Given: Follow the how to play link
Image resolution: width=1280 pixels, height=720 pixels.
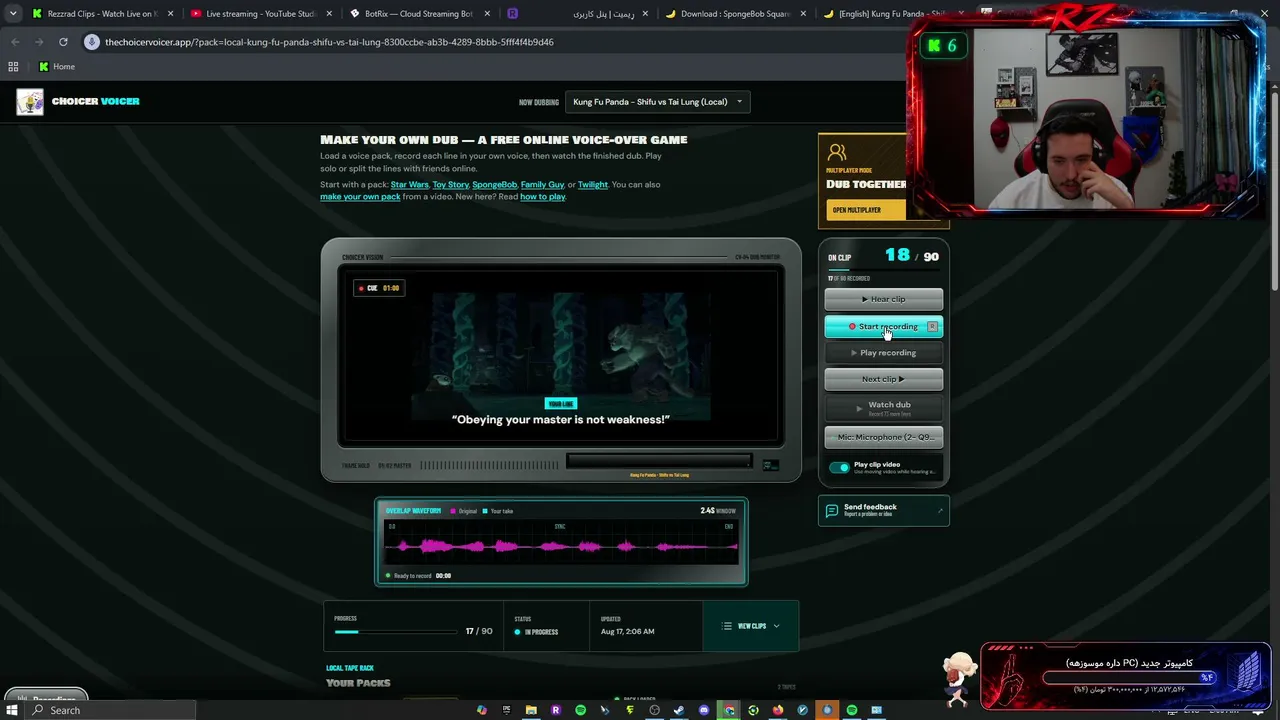Looking at the screenshot, I should [x=543, y=197].
